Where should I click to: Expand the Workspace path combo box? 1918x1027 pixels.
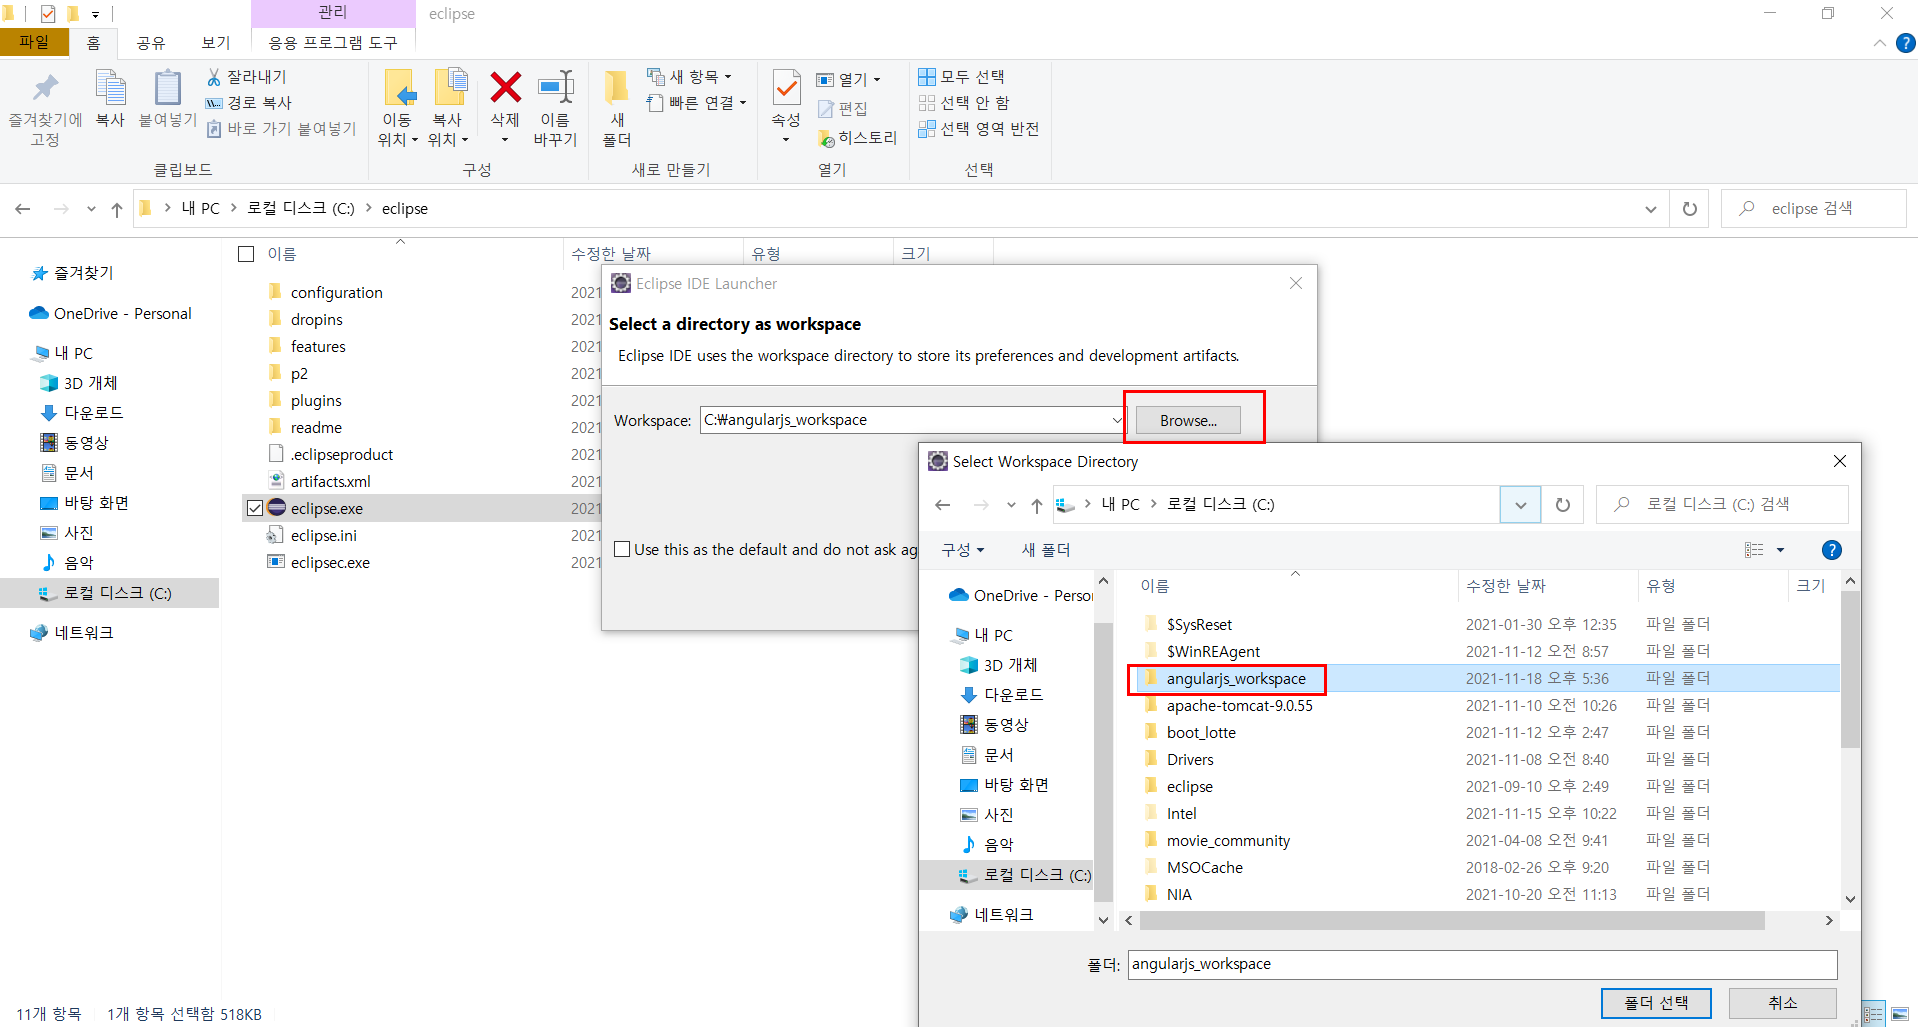click(1116, 420)
